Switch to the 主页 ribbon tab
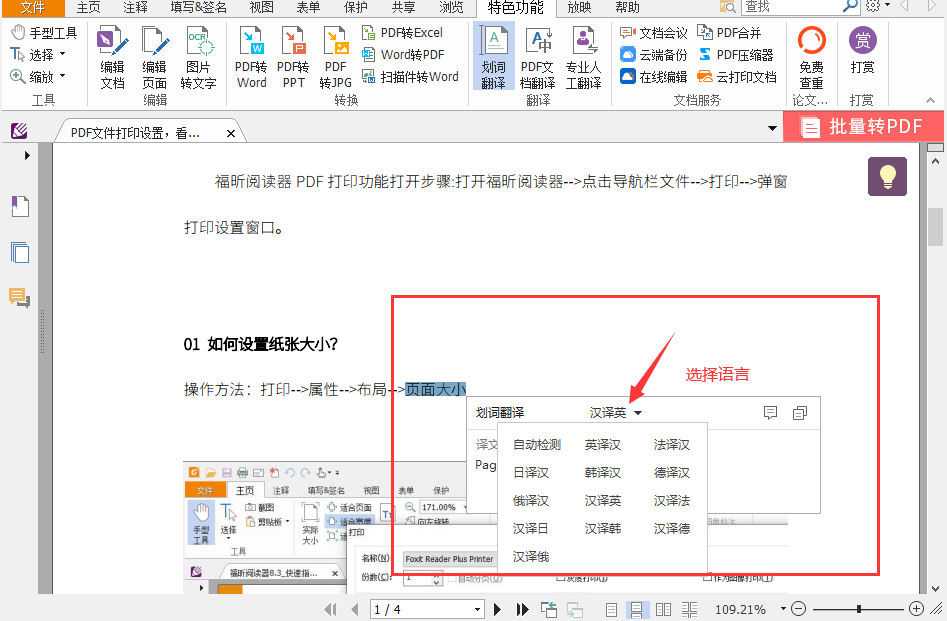The width and height of the screenshot is (947, 621). coord(88,8)
